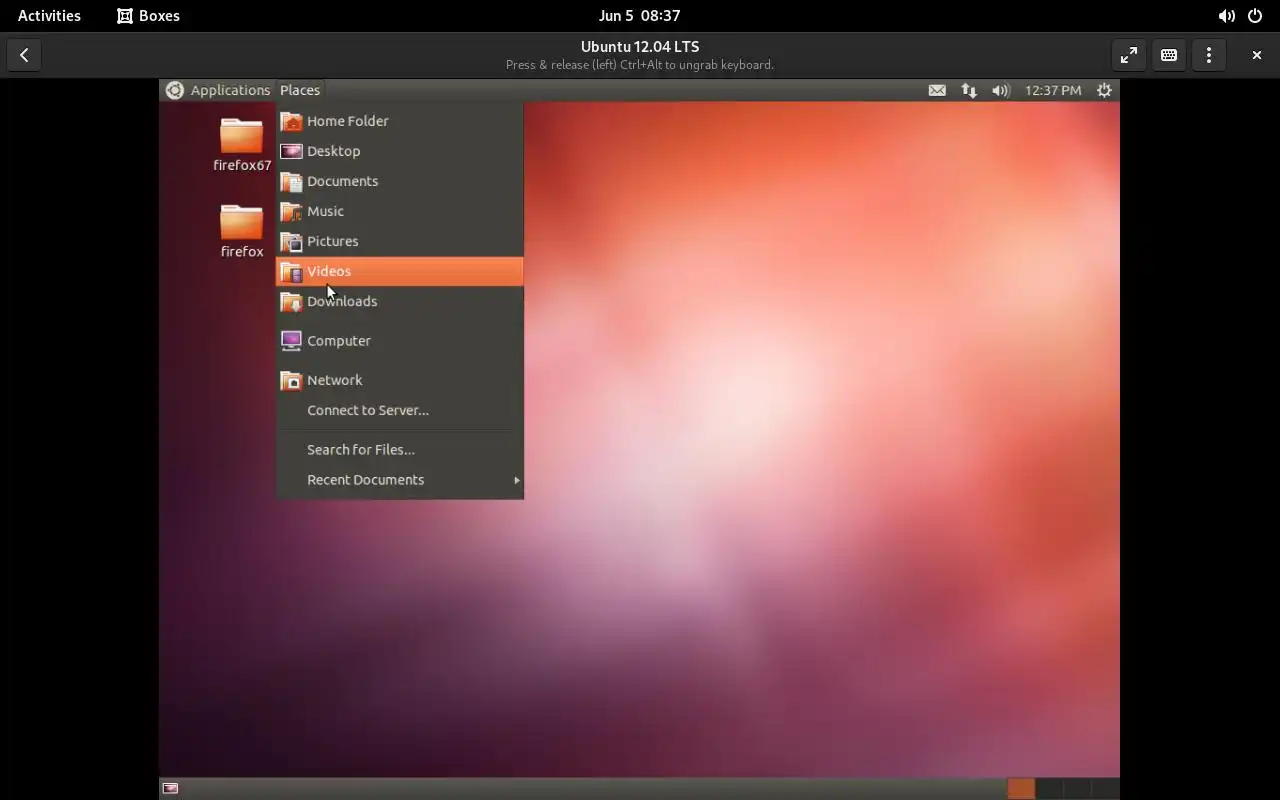The width and height of the screenshot is (1280, 800).
Task: Open Downloads from Places menu
Action: (399, 301)
